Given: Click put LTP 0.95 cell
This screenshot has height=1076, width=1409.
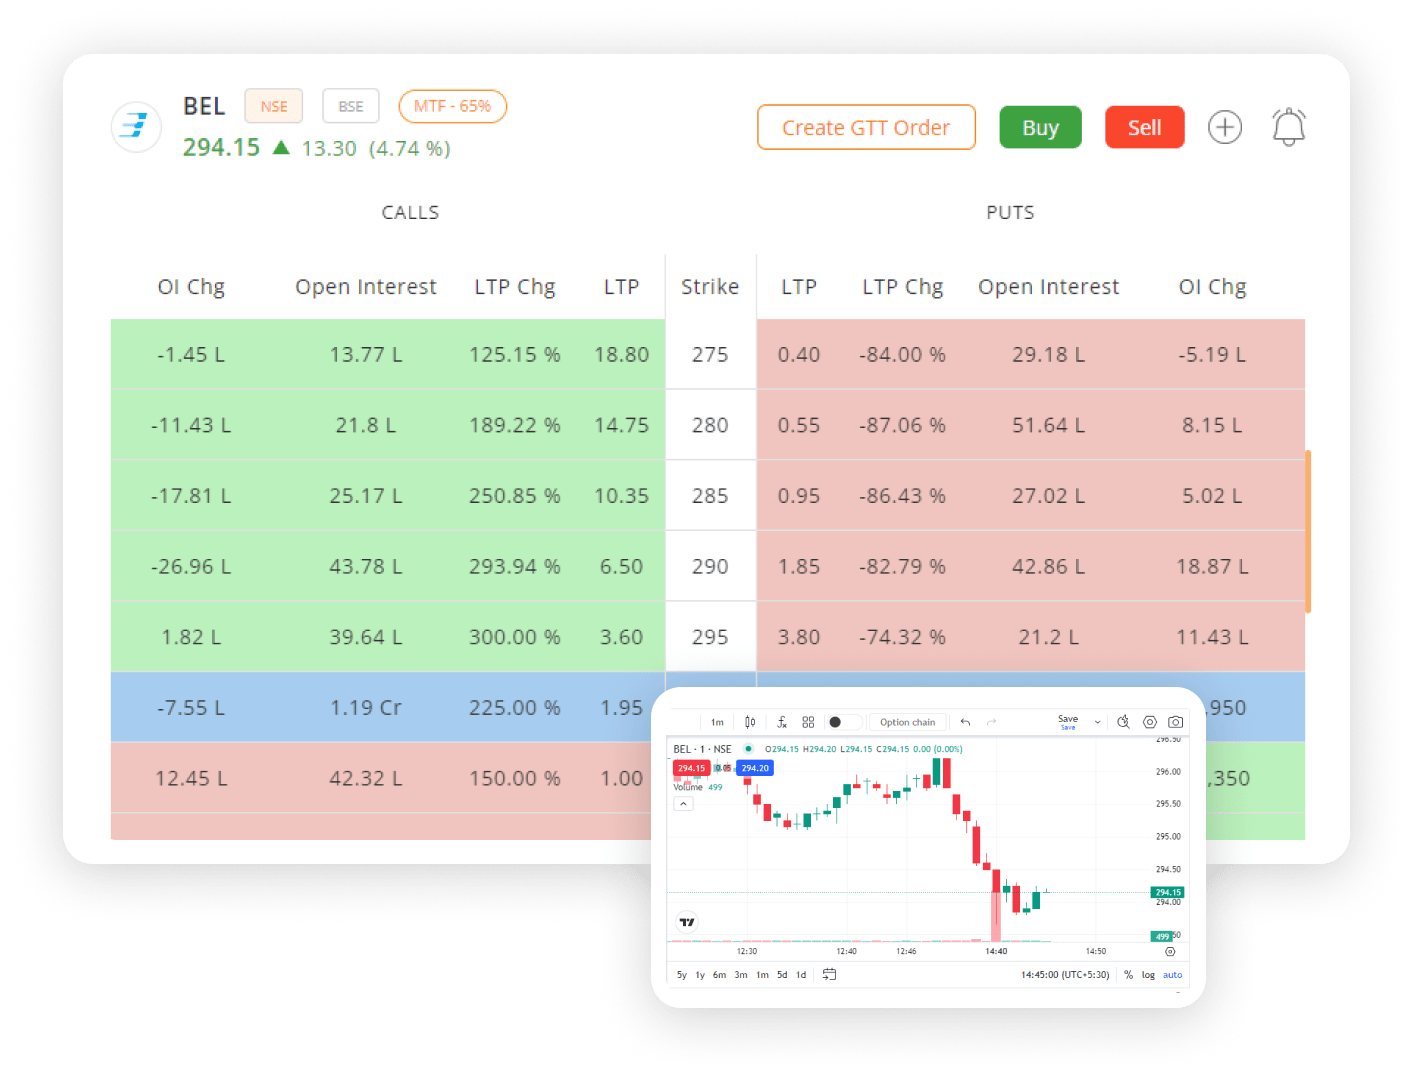Looking at the screenshot, I should pos(799,496).
